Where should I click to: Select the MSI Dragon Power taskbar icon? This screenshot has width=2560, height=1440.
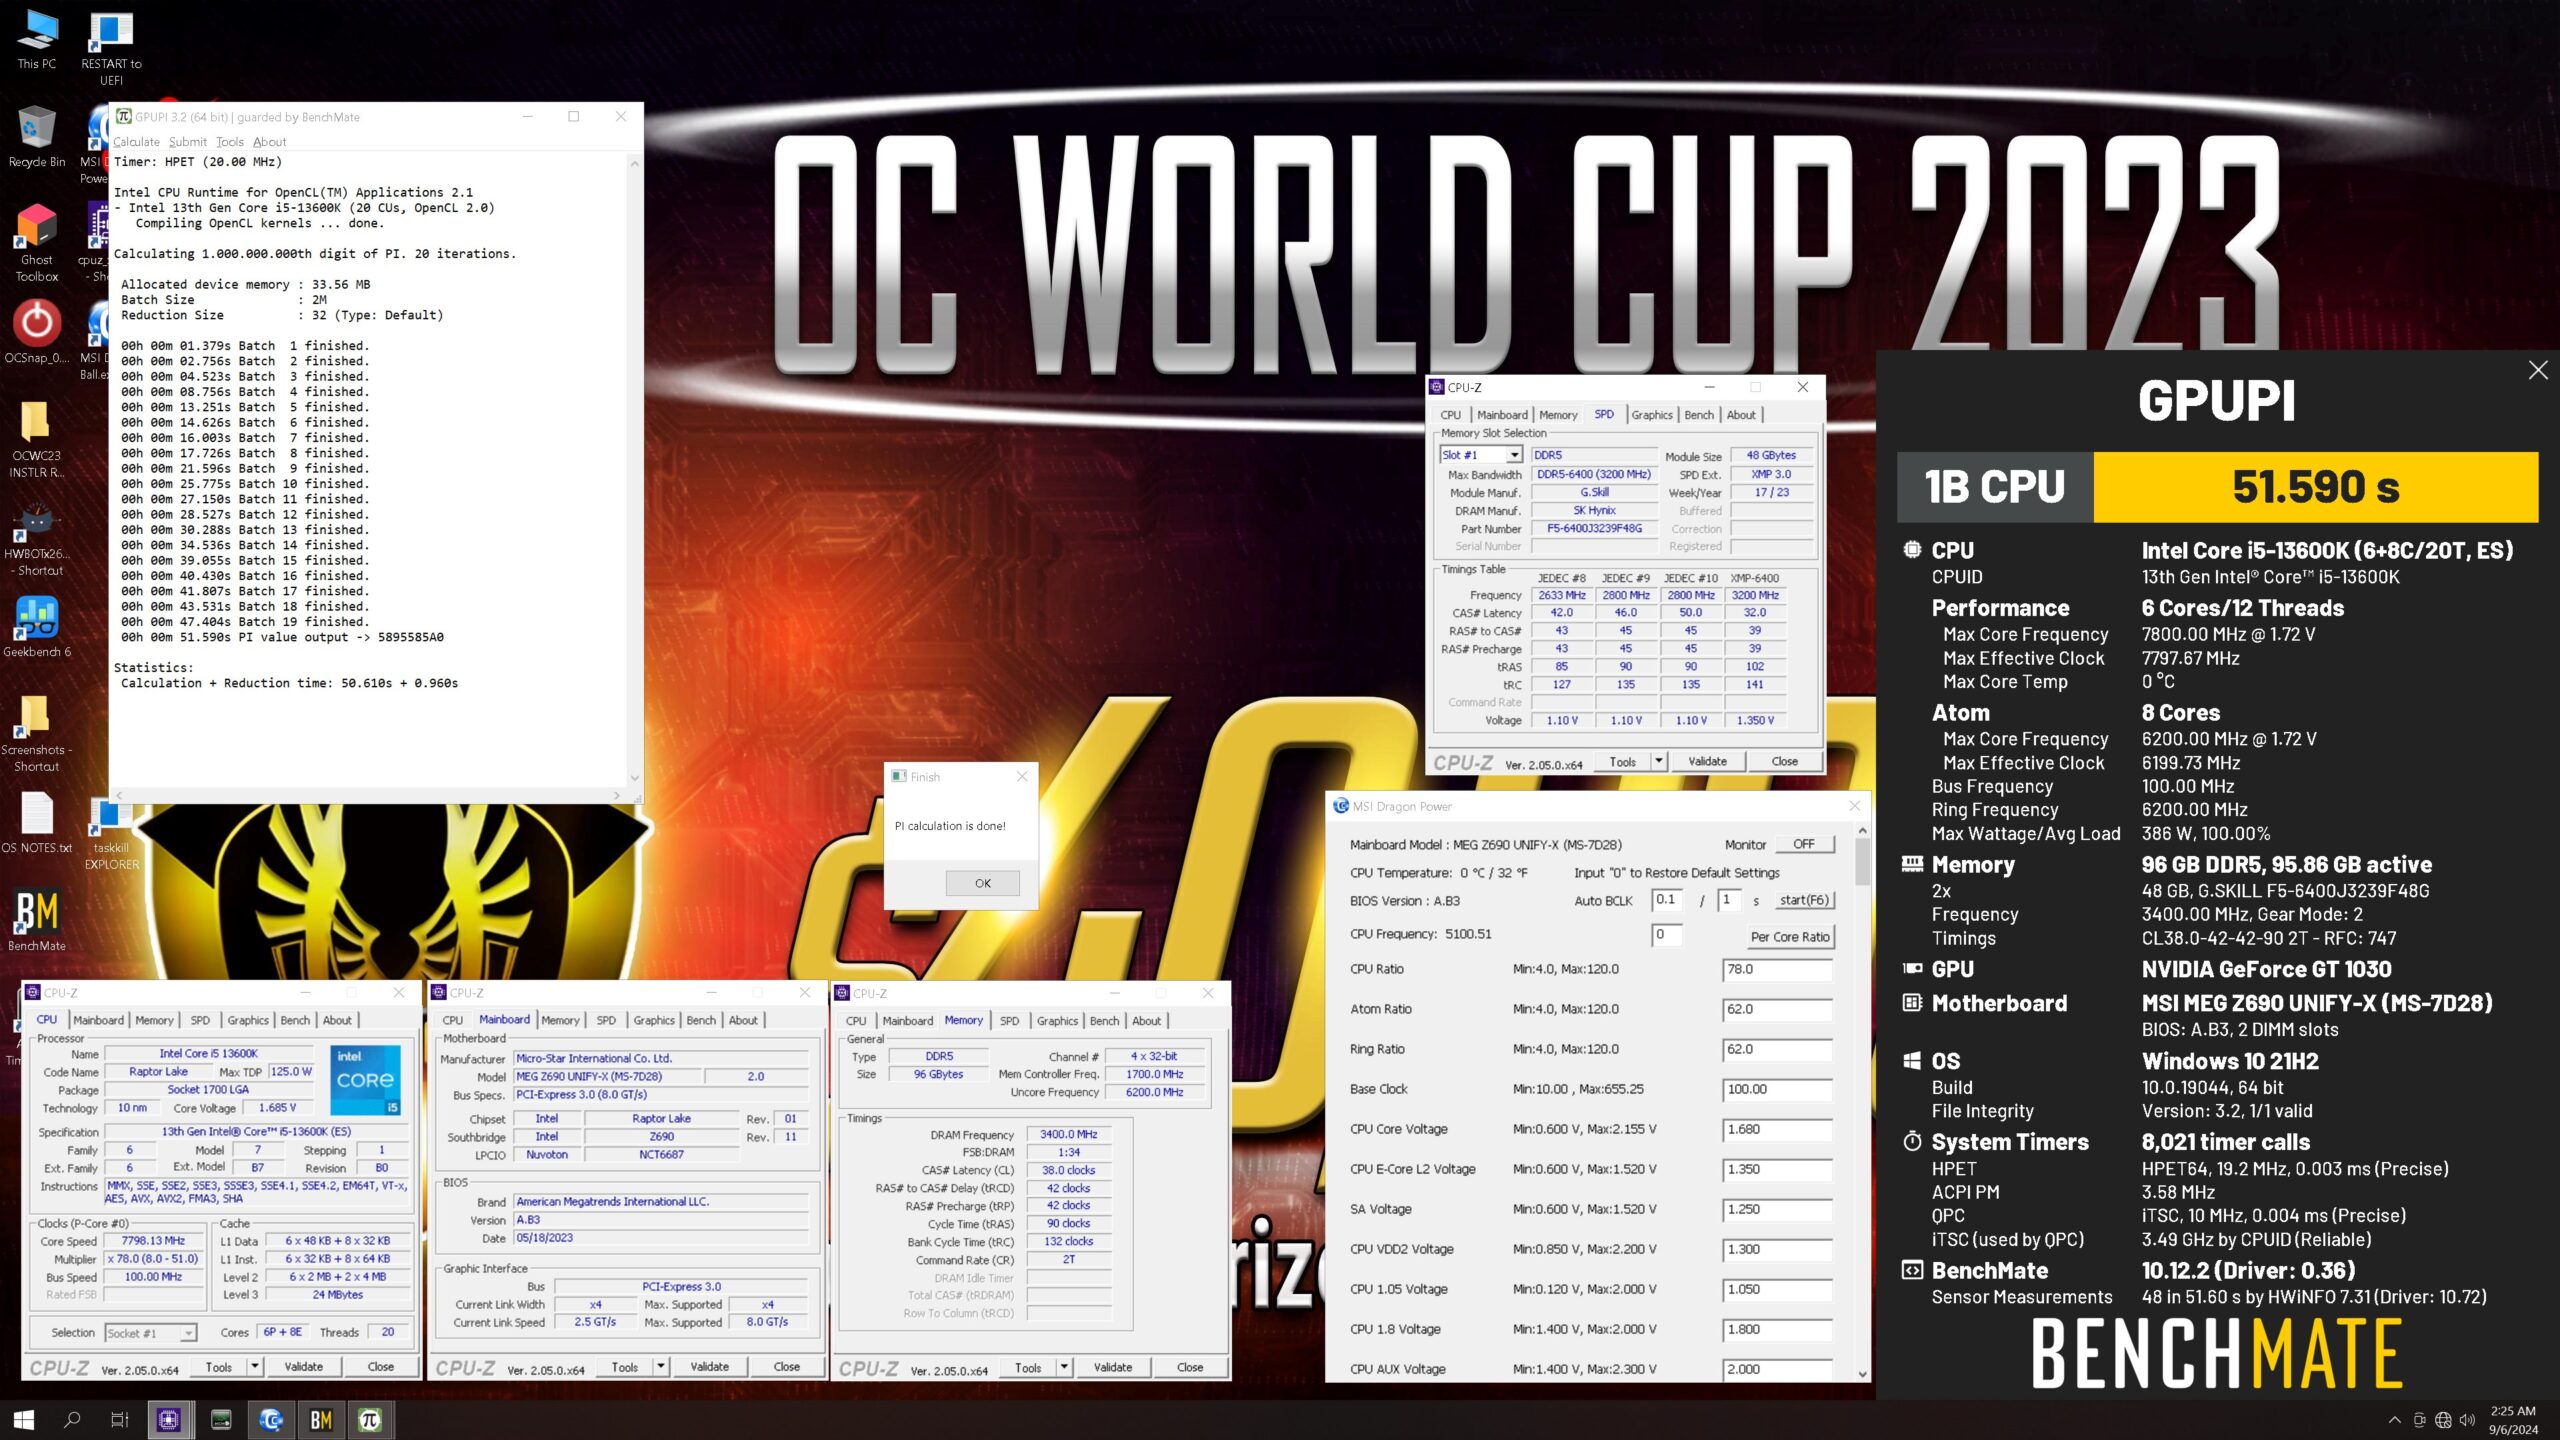(271, 1419)
